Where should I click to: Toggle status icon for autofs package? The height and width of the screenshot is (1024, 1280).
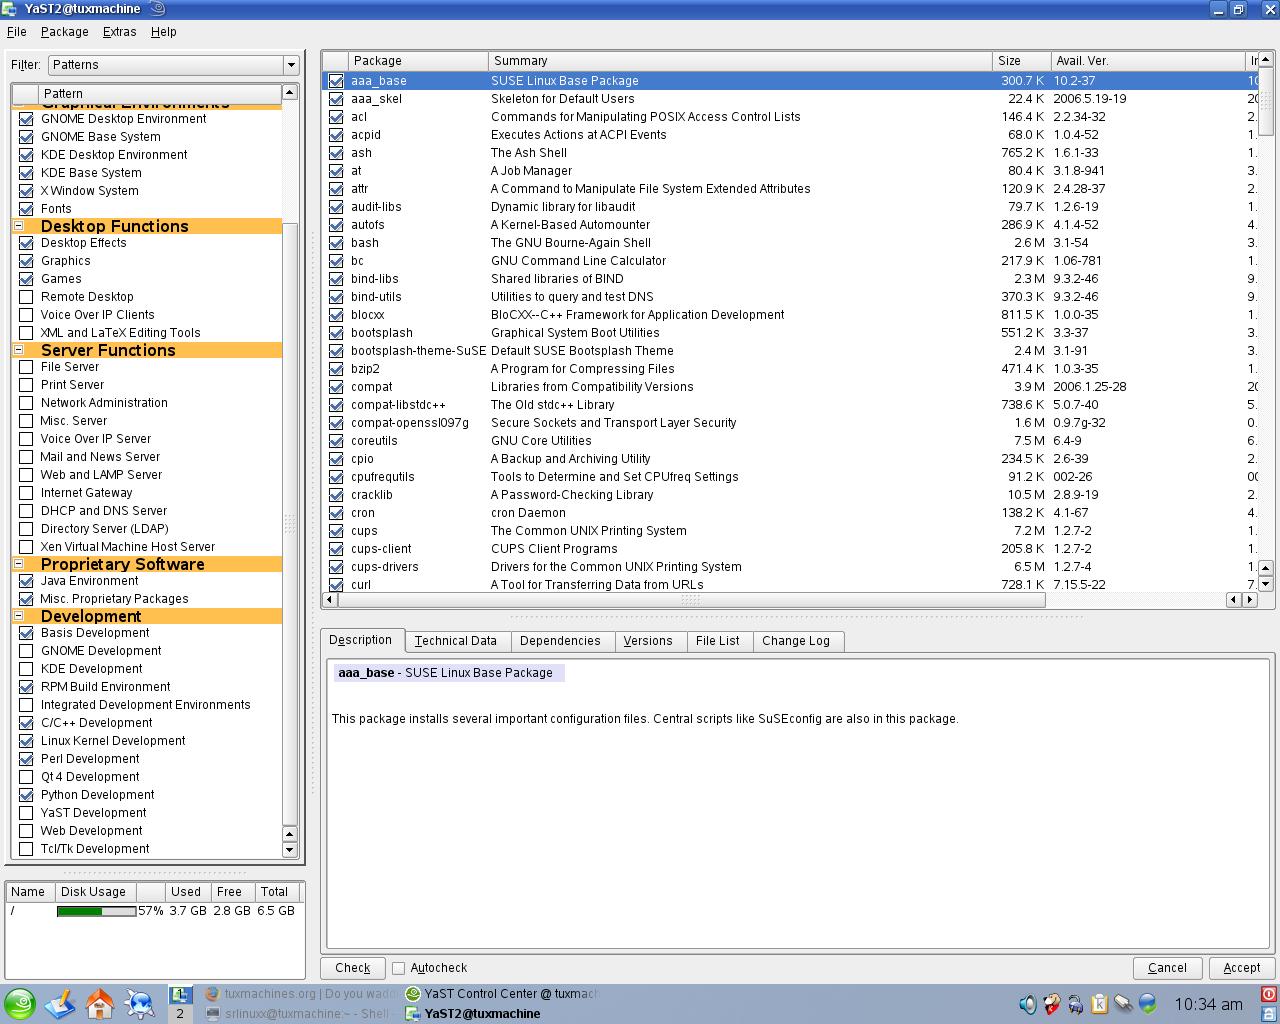click(x=336, y=225)
